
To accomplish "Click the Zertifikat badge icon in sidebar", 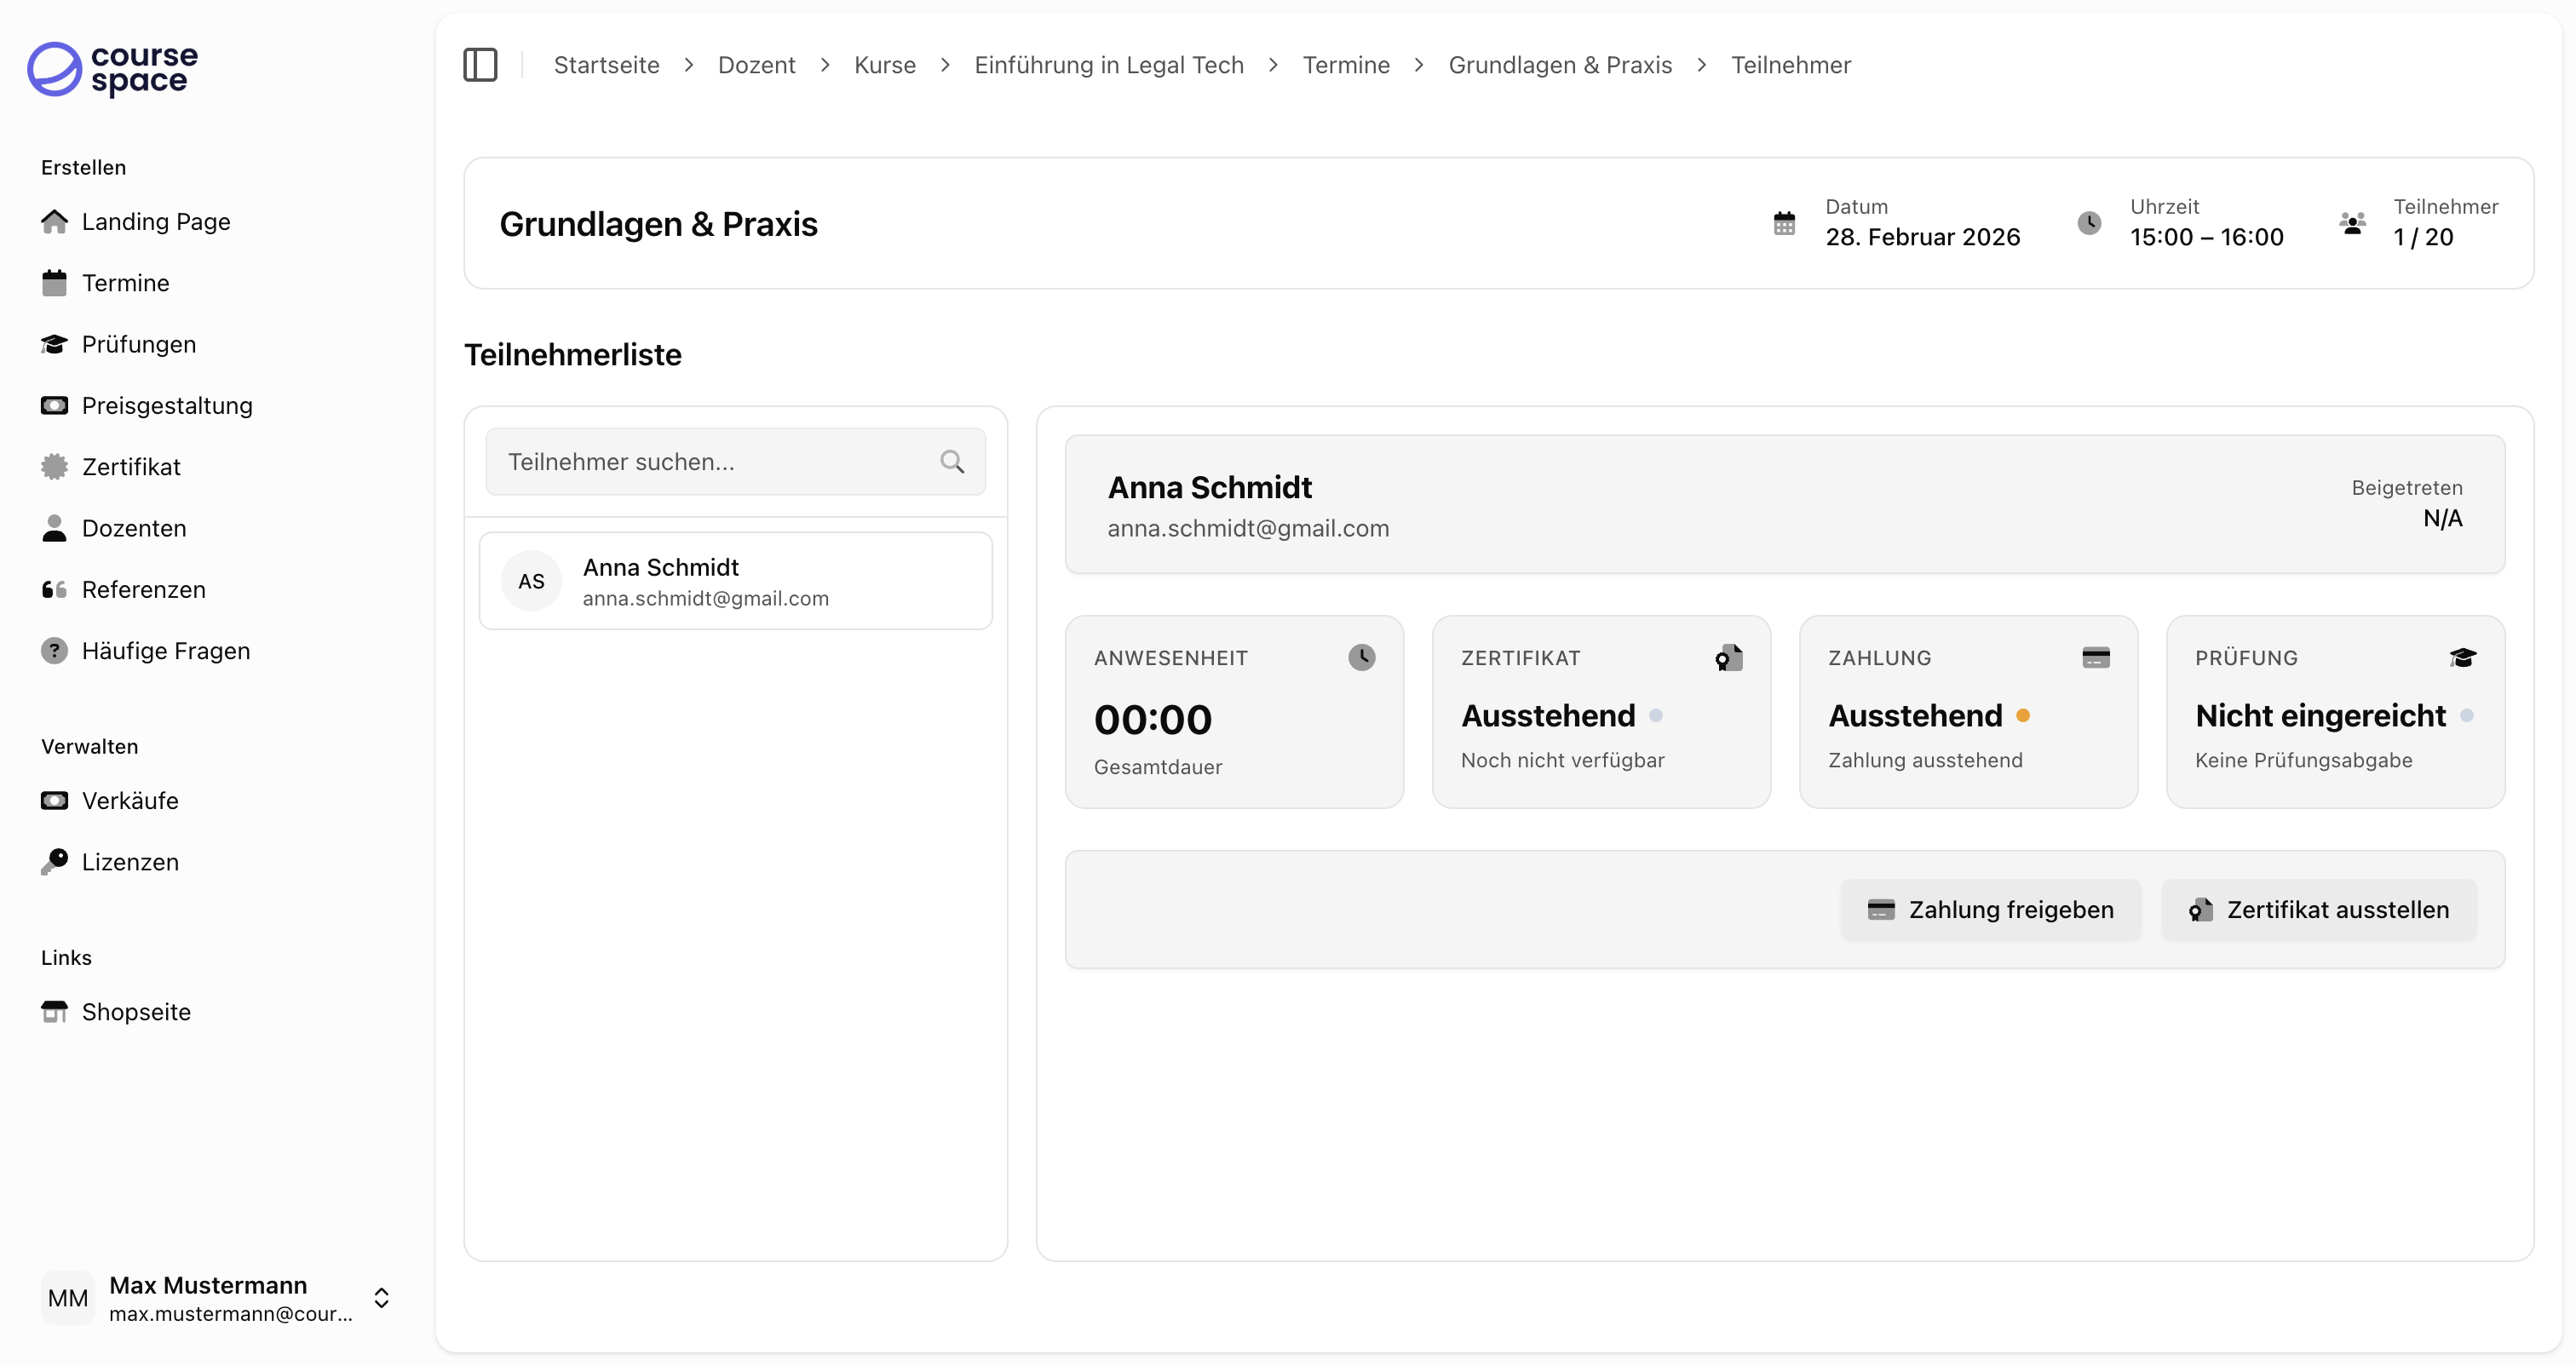I will 54,467.
